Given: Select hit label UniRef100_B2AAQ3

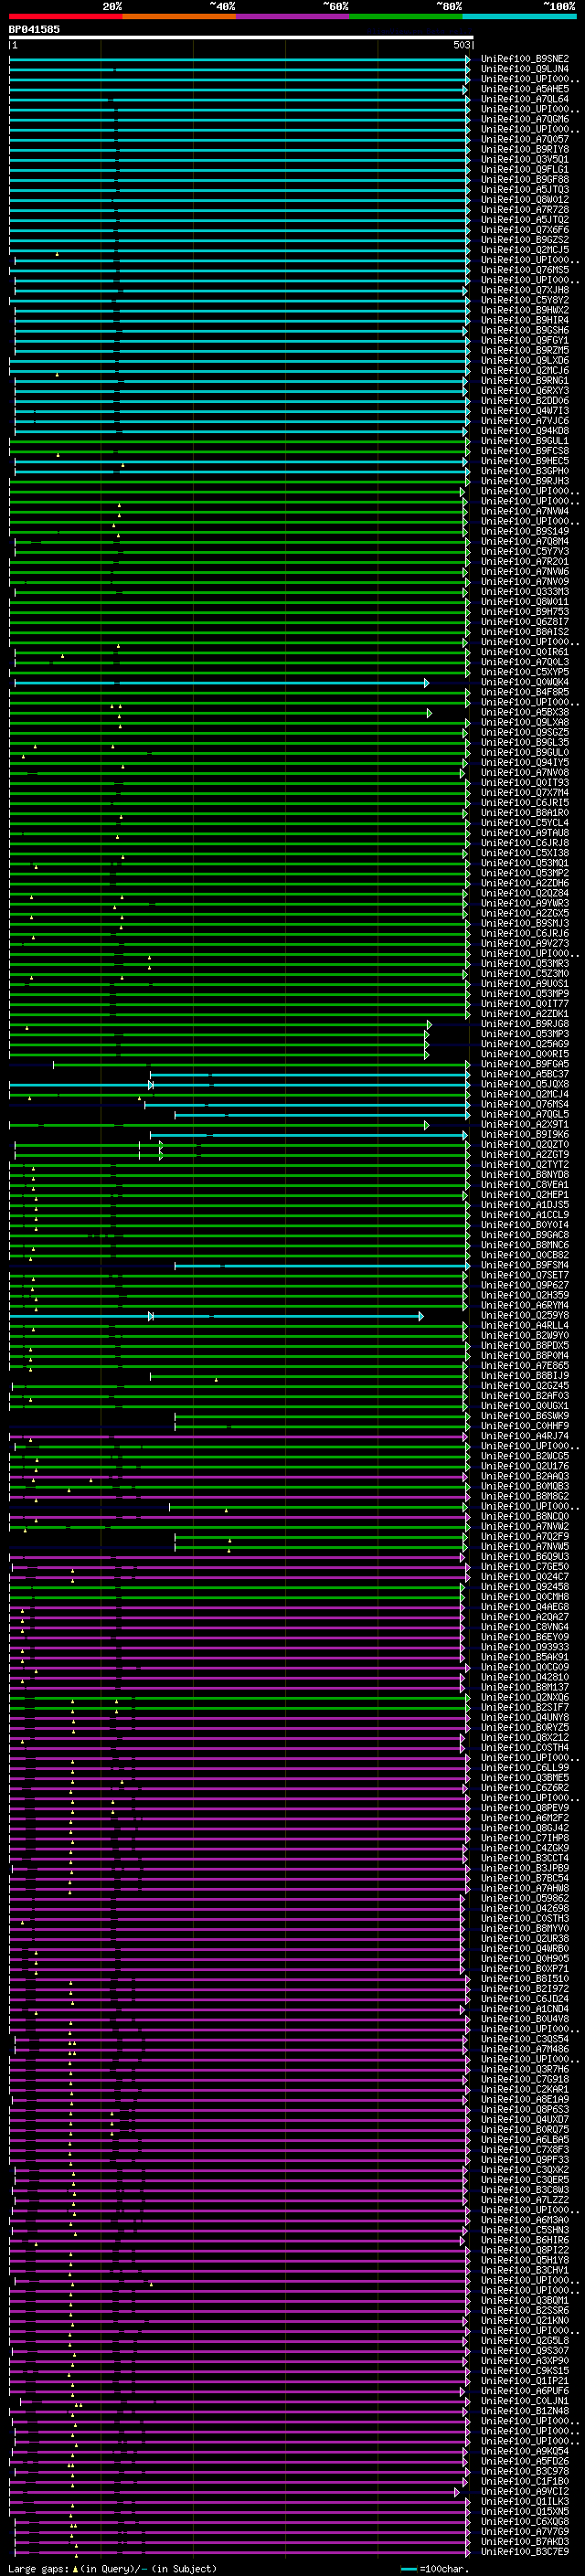Looking at the screenshot, I should (x=525, y=1476).
